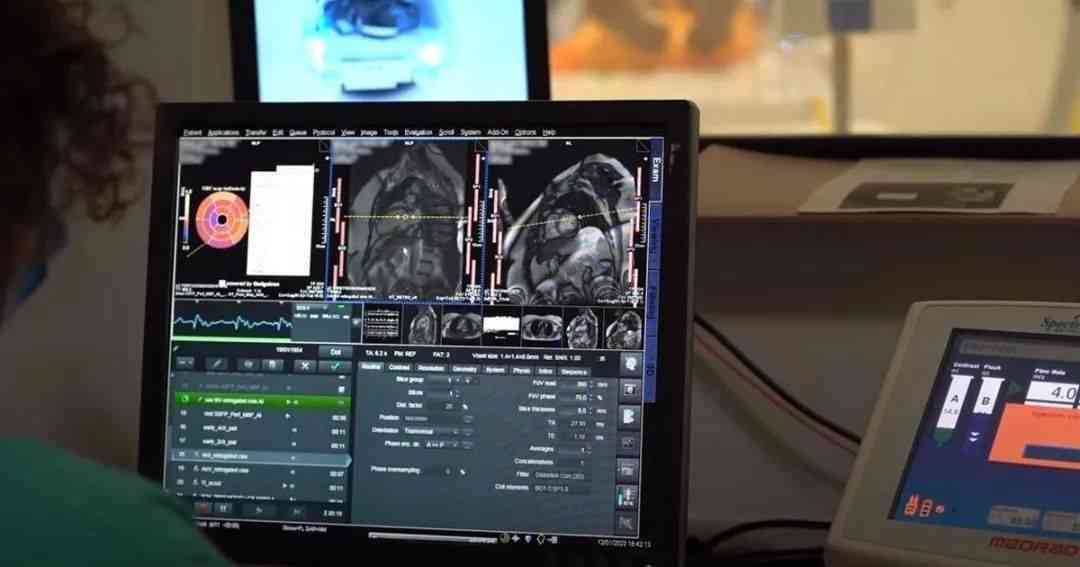Click the Slice thickness value field

[x=575, y=410]
